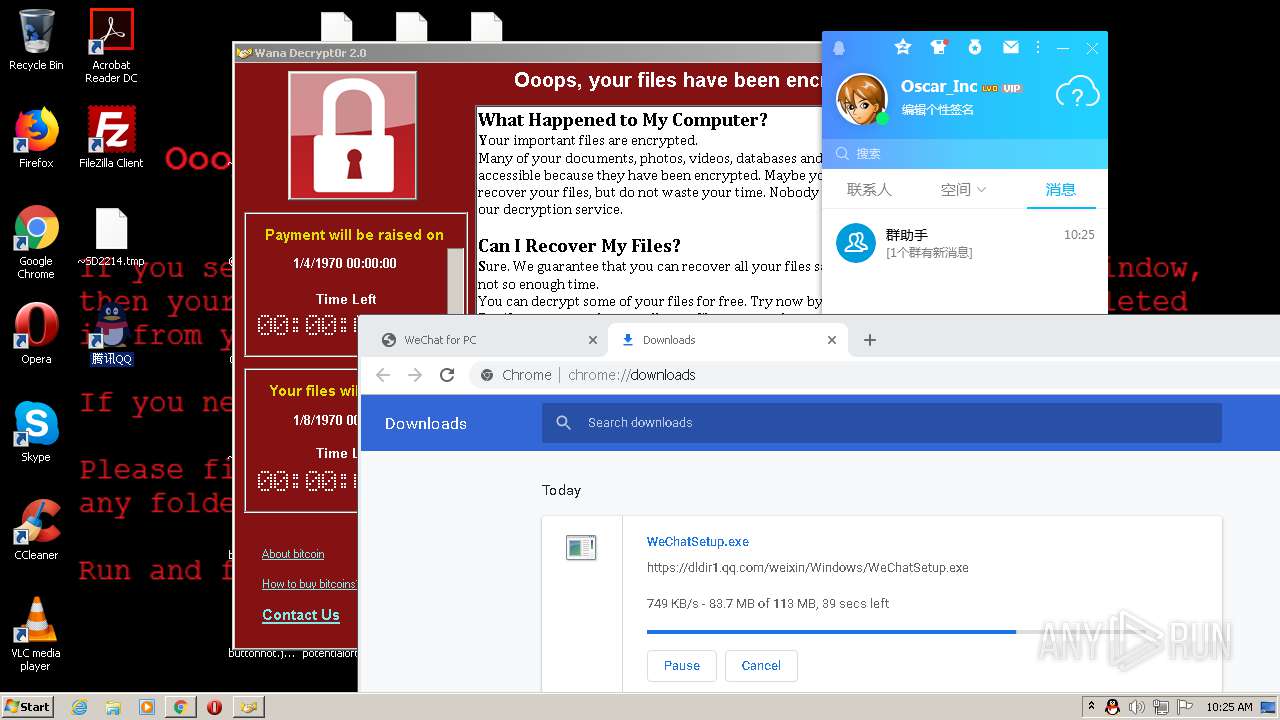Open the QQ dress-up shirt icon
The height and width of the screenshot is (720, 1280).
pos(939,47)
